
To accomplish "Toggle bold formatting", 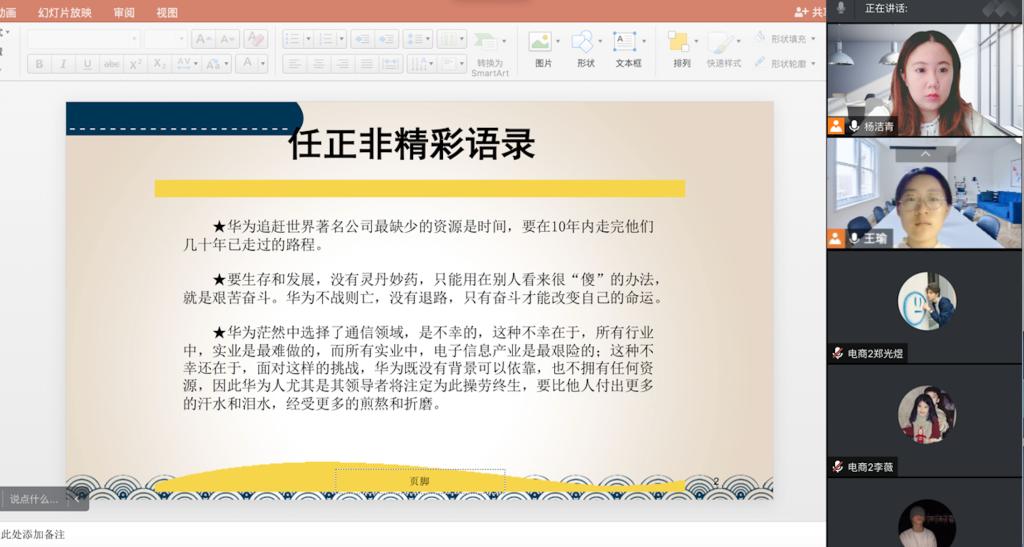I will 39,64.
